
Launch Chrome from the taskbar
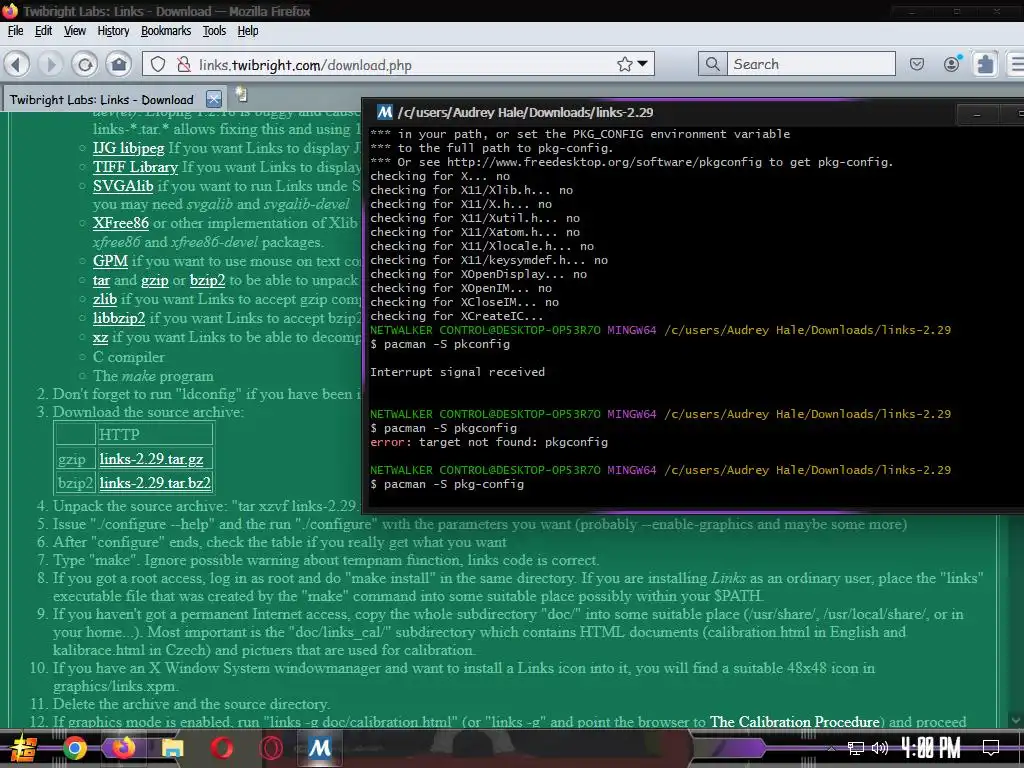[x=75, y=748]
